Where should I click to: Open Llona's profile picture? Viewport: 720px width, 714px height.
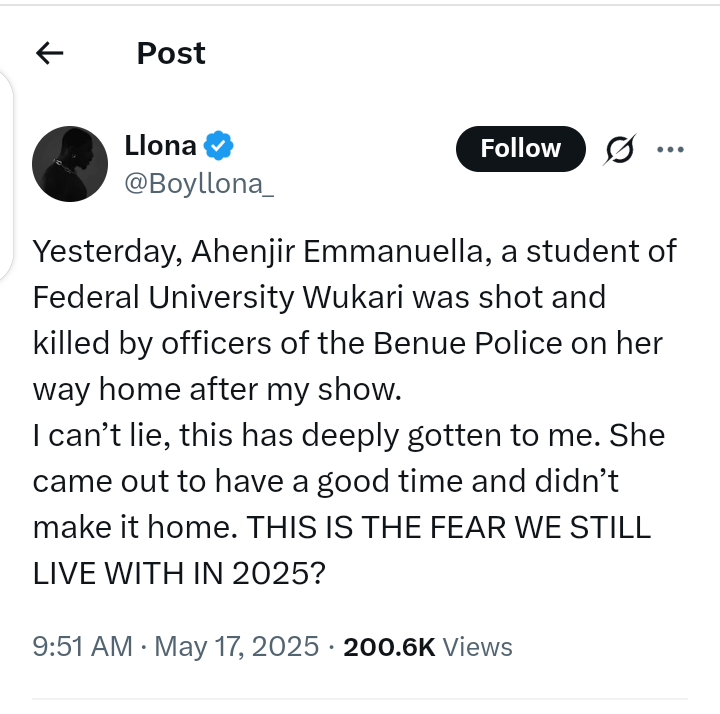[x=70, y=163]
